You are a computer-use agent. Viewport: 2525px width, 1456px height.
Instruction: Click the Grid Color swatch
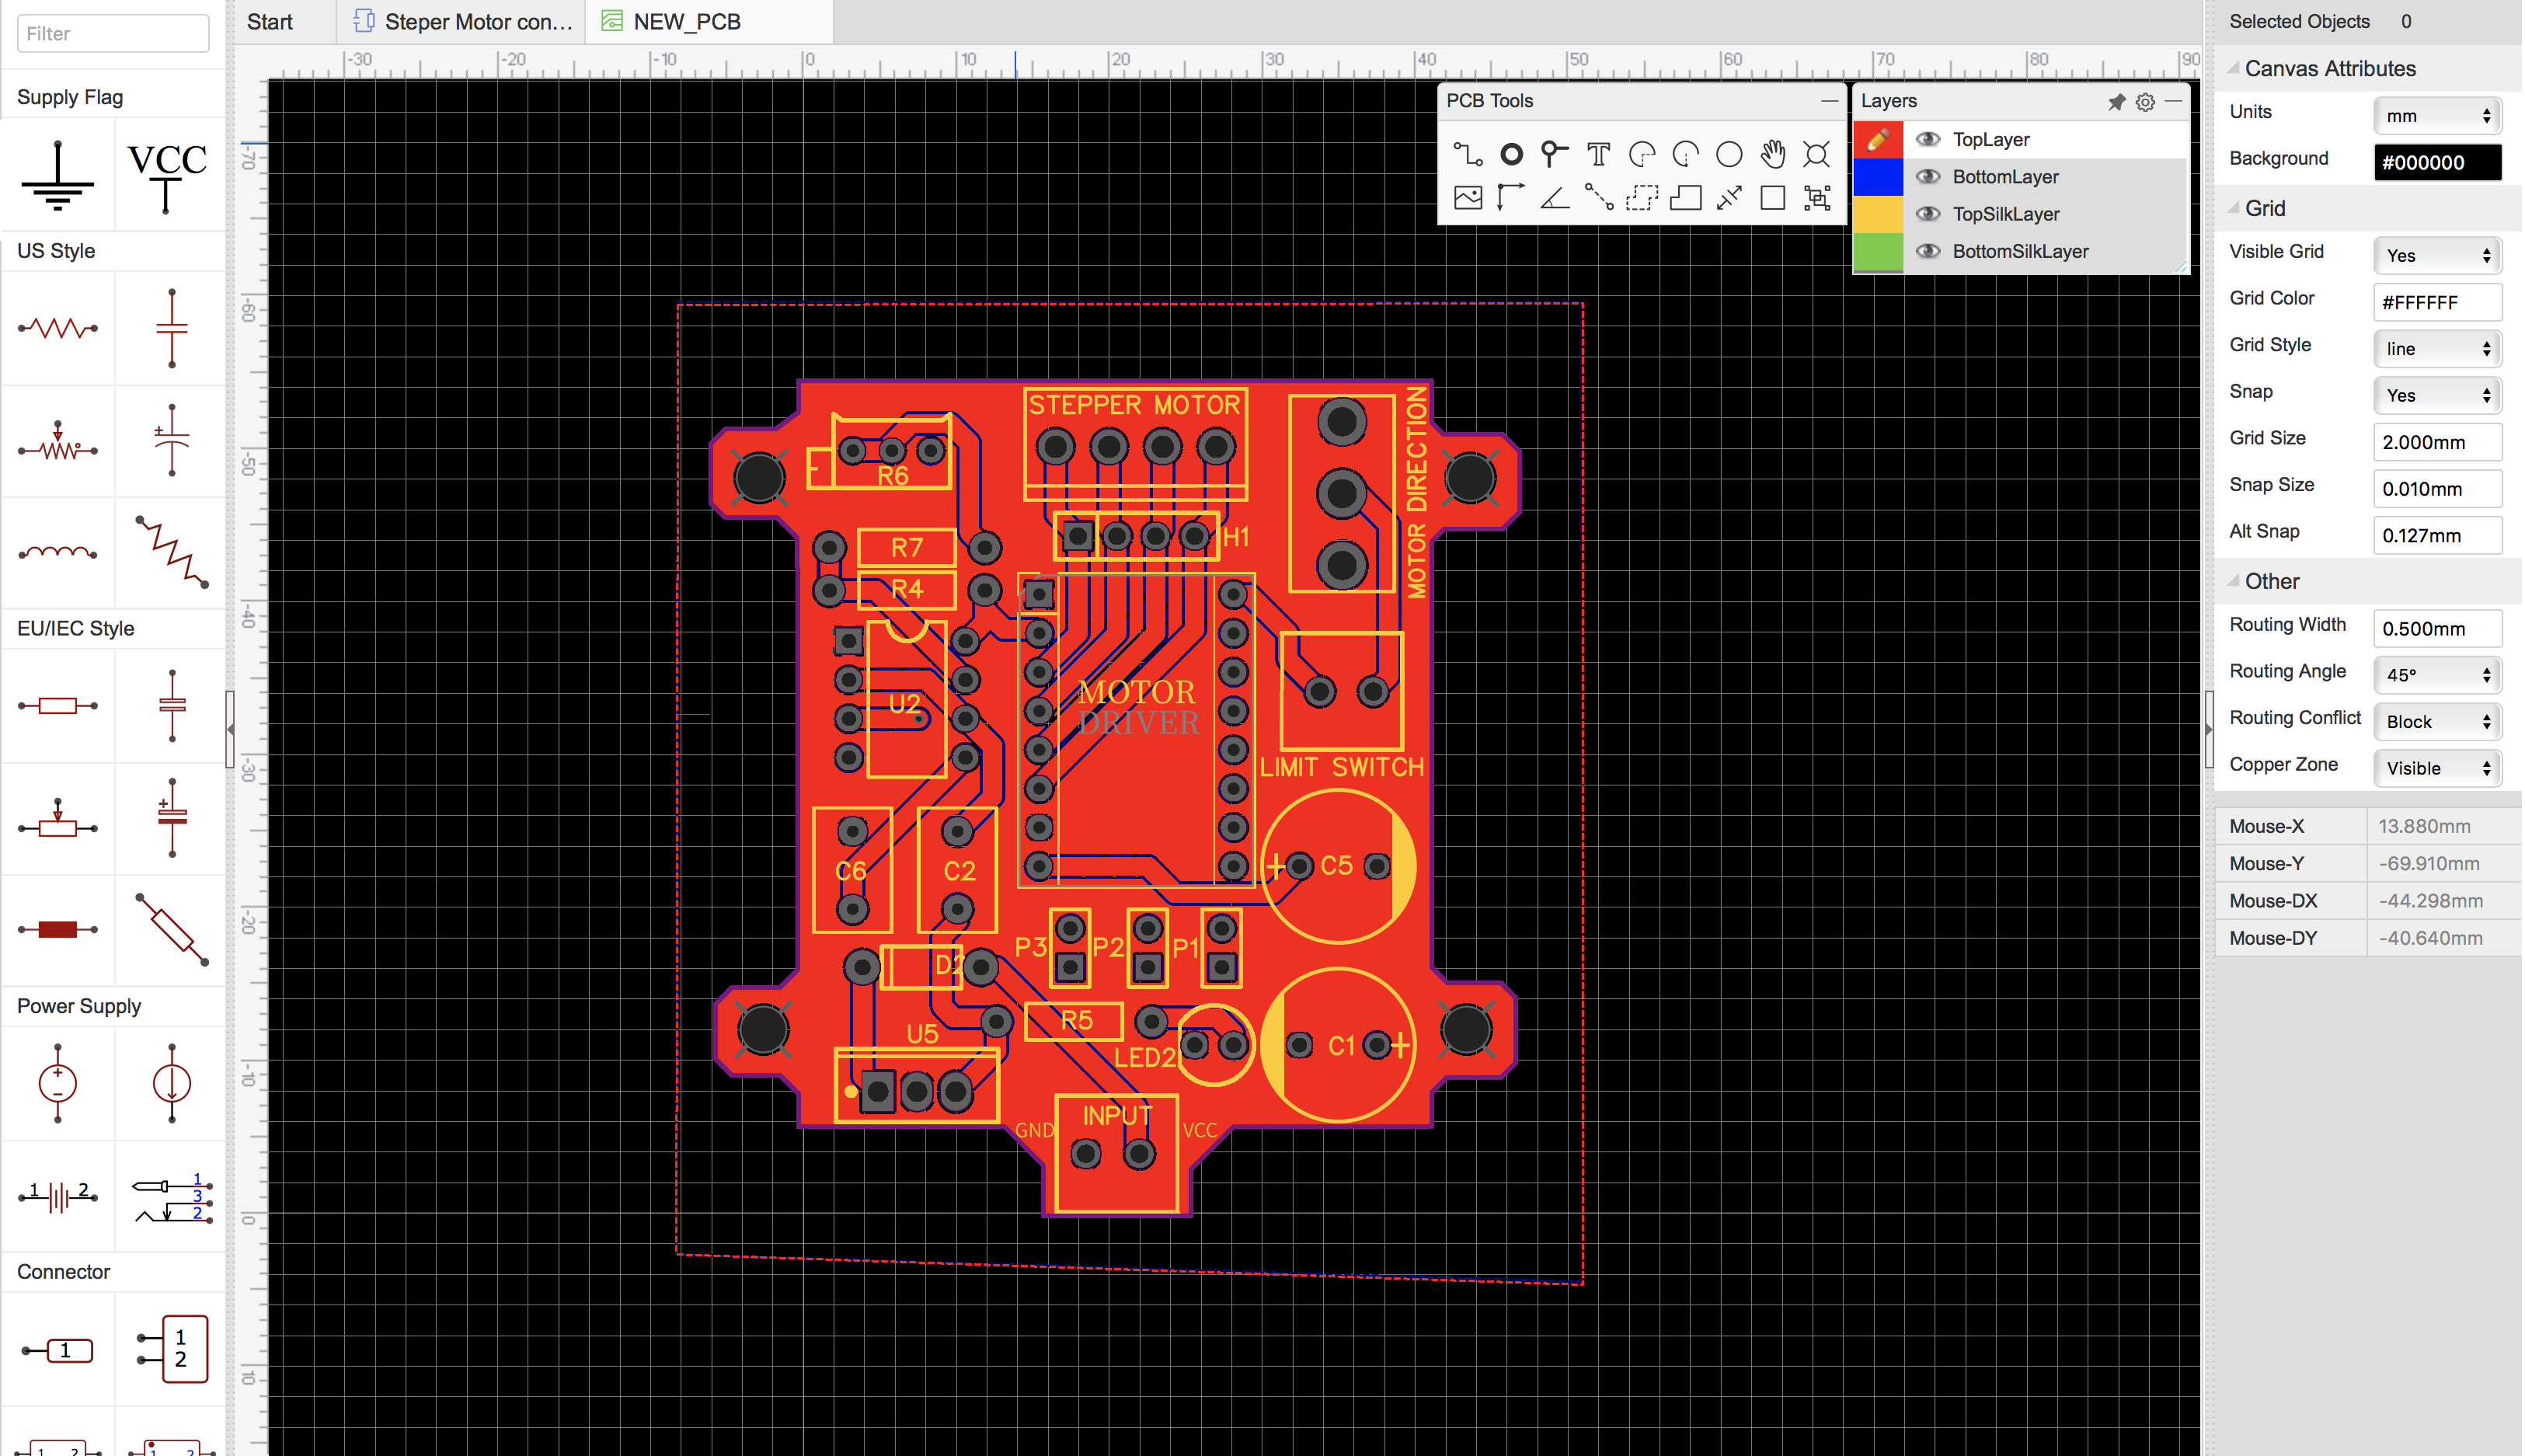[x=2436, y=298]
